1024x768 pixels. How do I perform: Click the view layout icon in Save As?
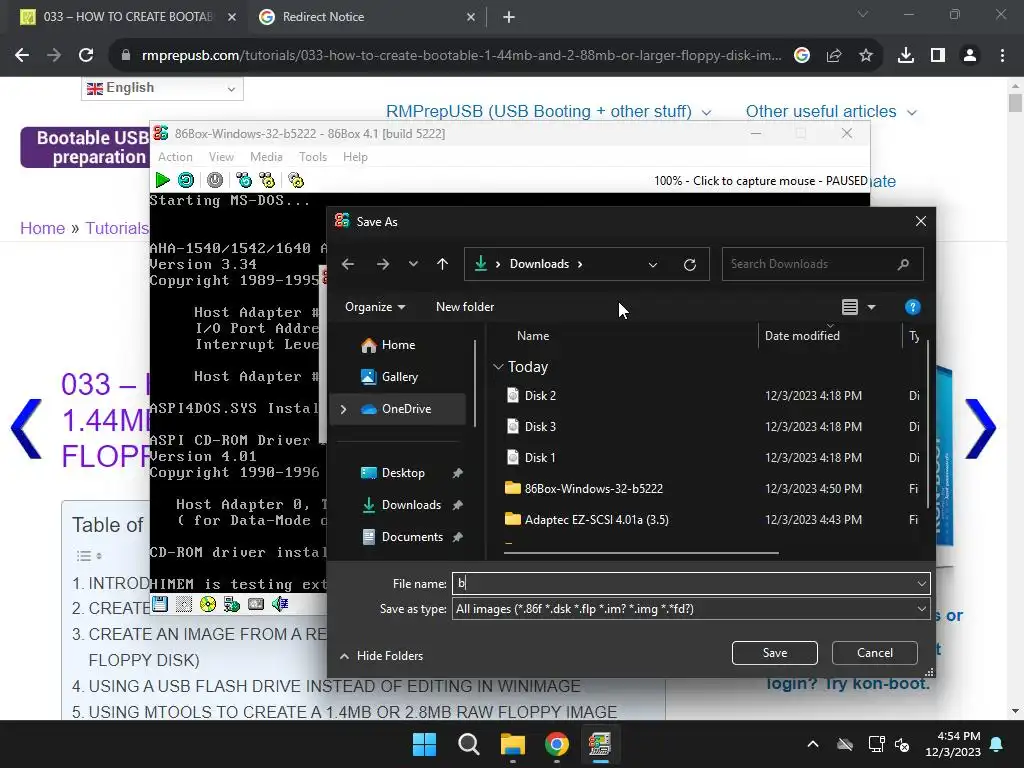pyautogui.click(x=850, y=307)
